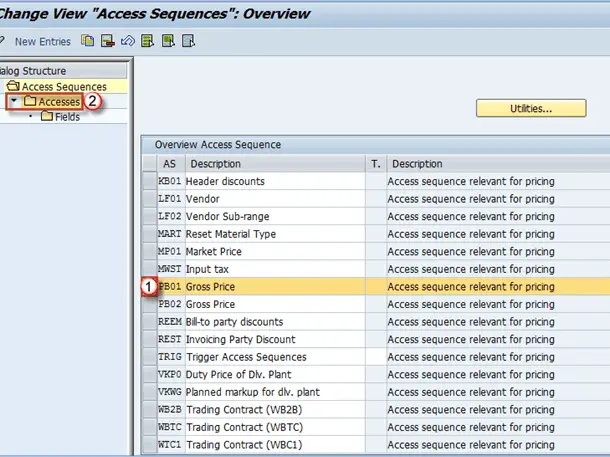Click the Deselect All icon in toolbar

tap(188, 41)
